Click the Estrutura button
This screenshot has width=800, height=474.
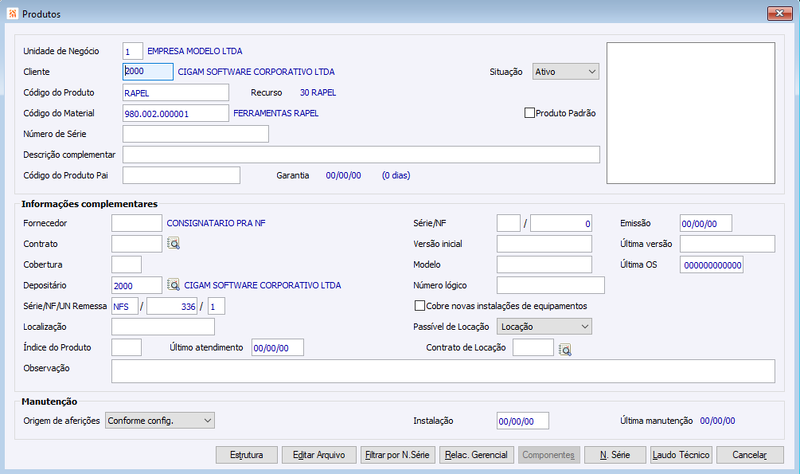246,455
